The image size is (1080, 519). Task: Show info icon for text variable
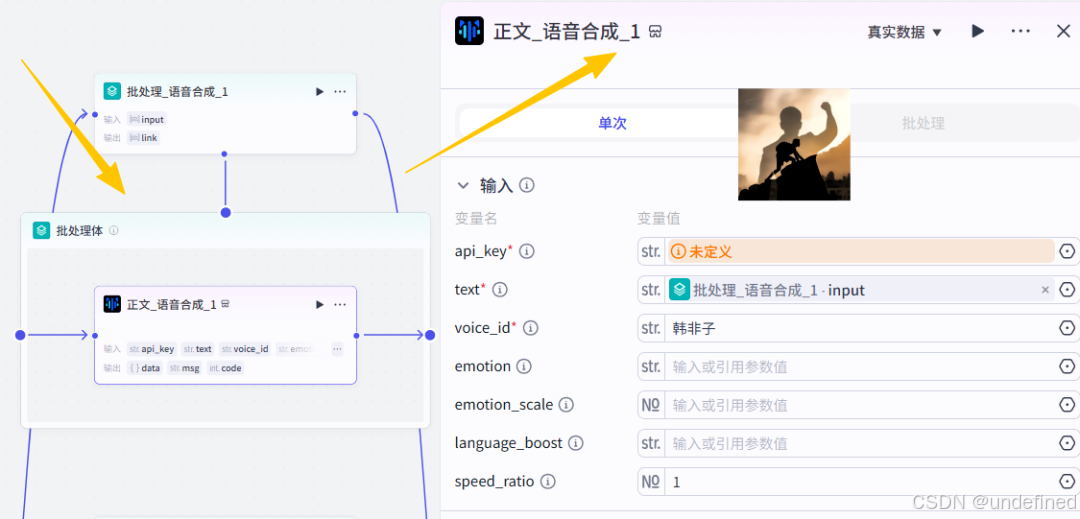(500, 290)
